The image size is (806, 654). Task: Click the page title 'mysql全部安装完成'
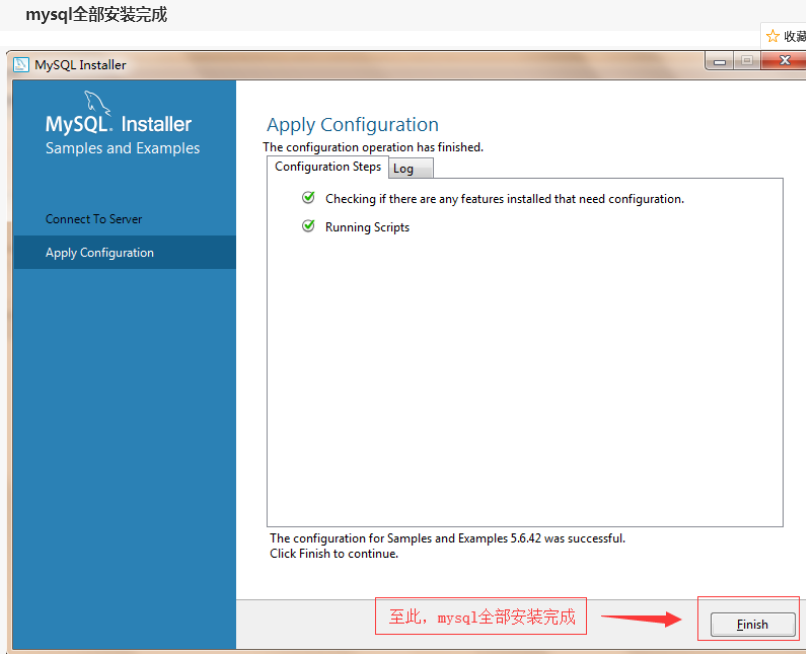(x=96, y=14)
